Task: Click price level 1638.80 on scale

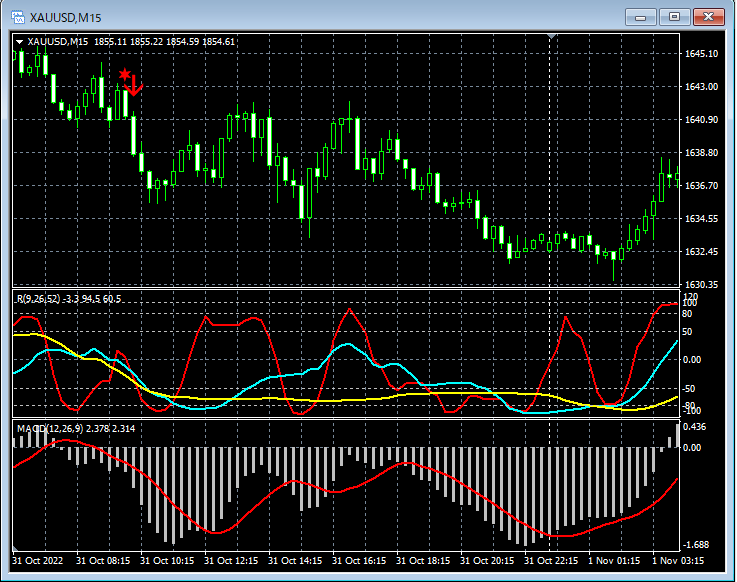Action: coord(701,153)
